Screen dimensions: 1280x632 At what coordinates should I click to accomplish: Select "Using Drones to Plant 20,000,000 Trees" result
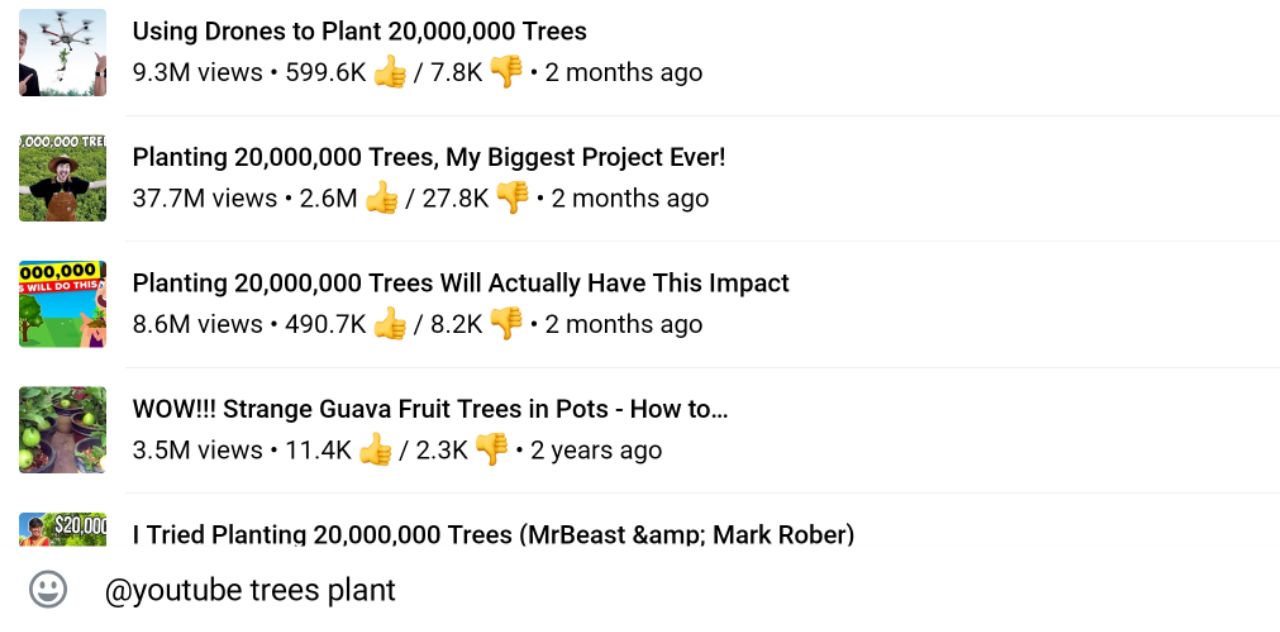(359, 31)
